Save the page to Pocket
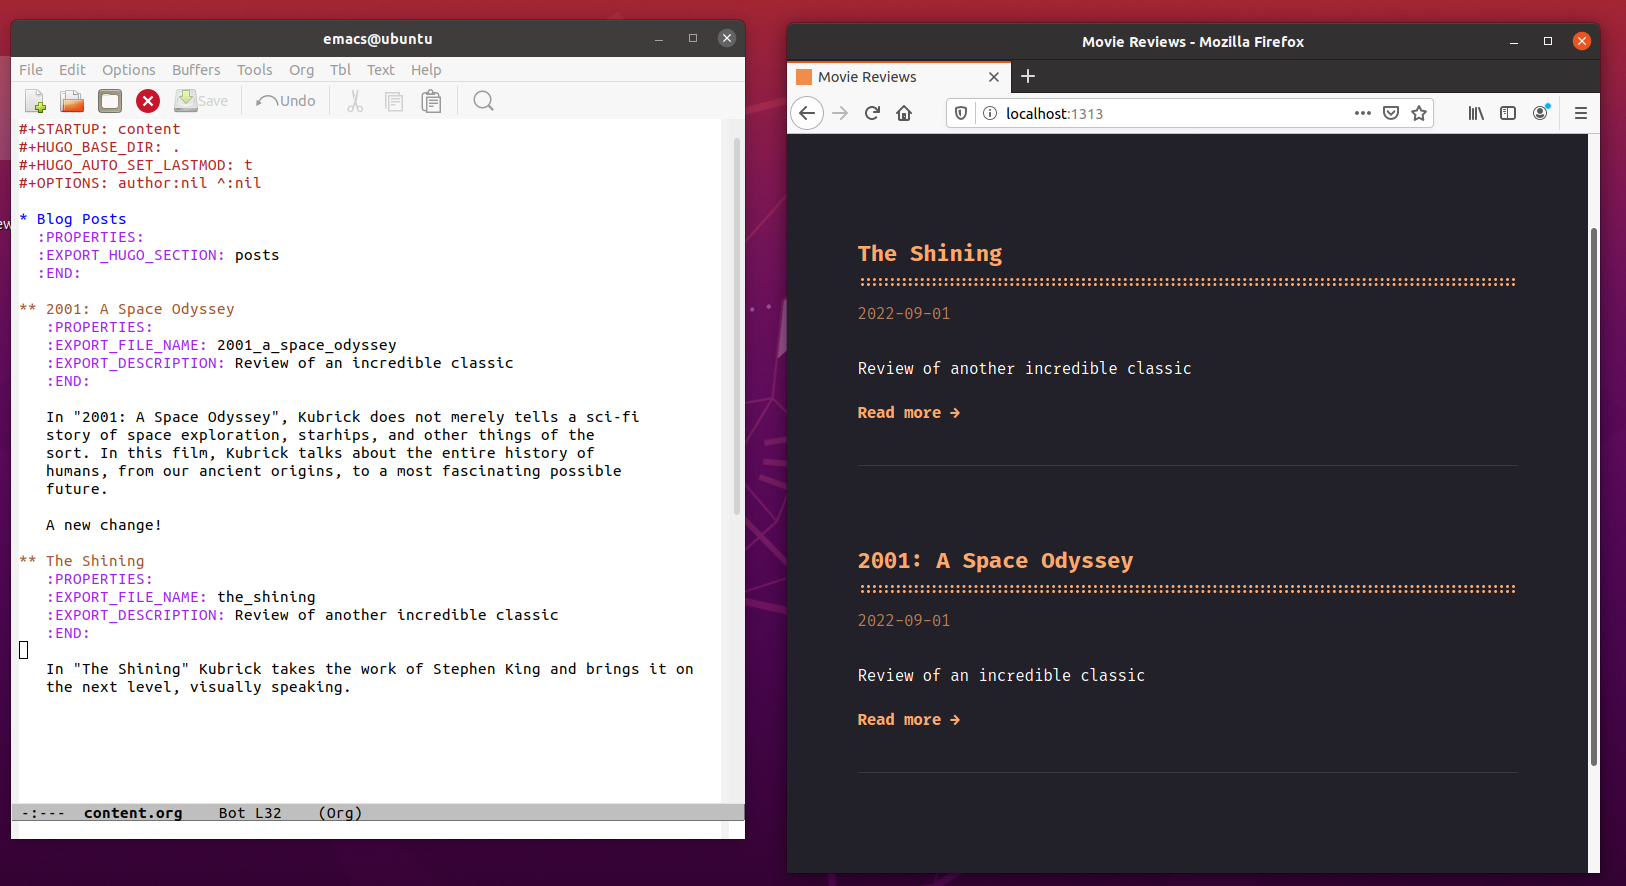This screenshot has height=886, width=1626. (1391, 113)
